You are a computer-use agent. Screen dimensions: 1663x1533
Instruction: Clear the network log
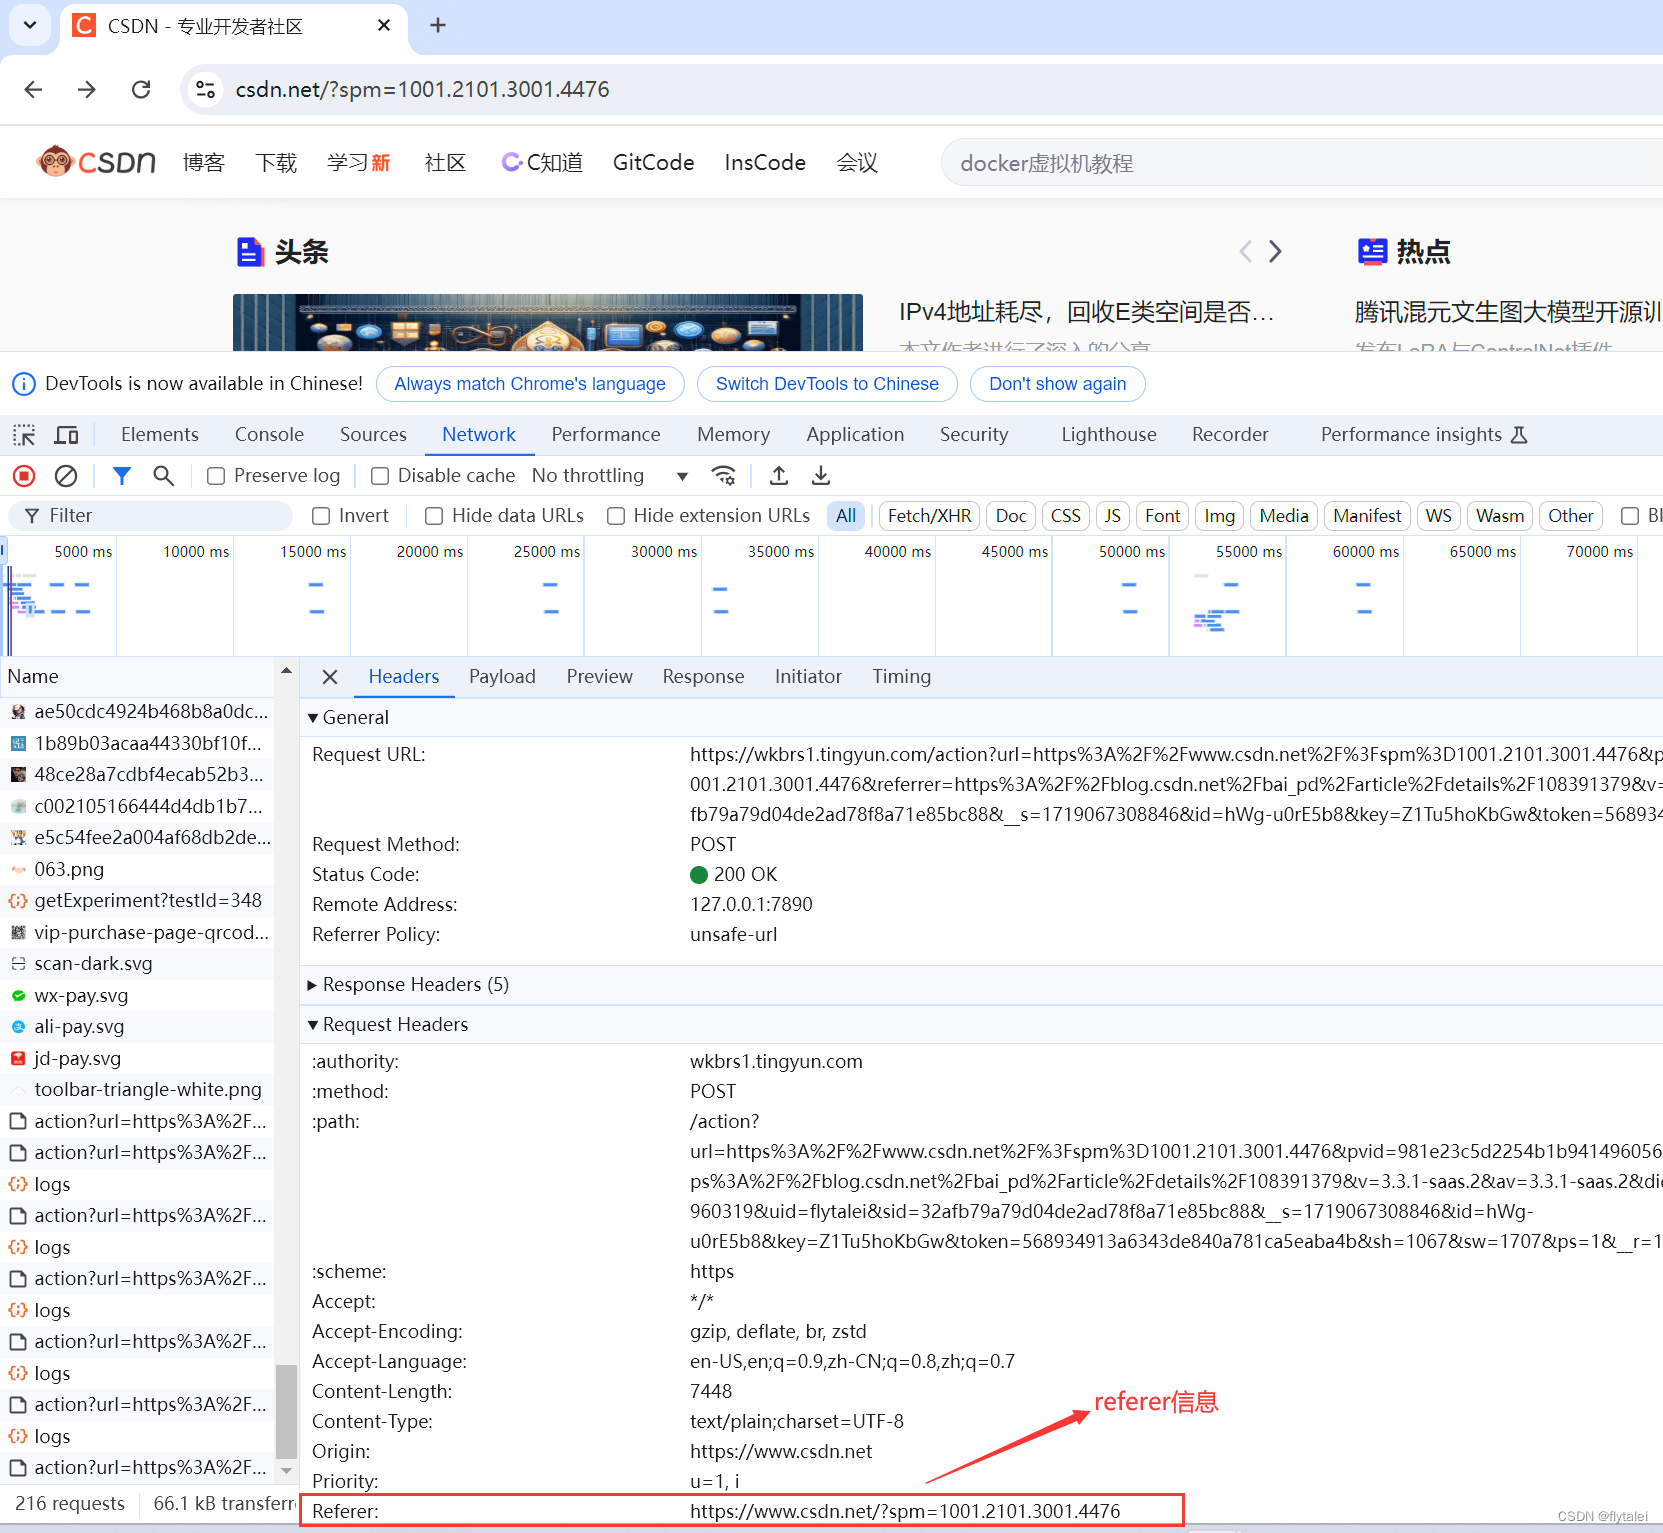[x=66, y=476]
